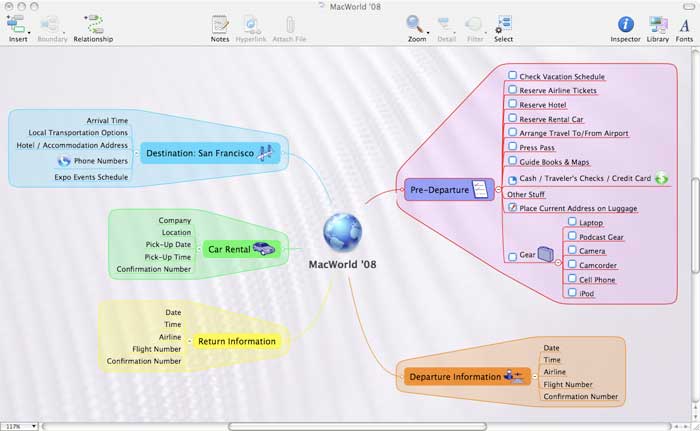Screen dimensions: 700x431
Task: Click the checklist icon on Pre-Departure
Action: [x=480, y=189]
